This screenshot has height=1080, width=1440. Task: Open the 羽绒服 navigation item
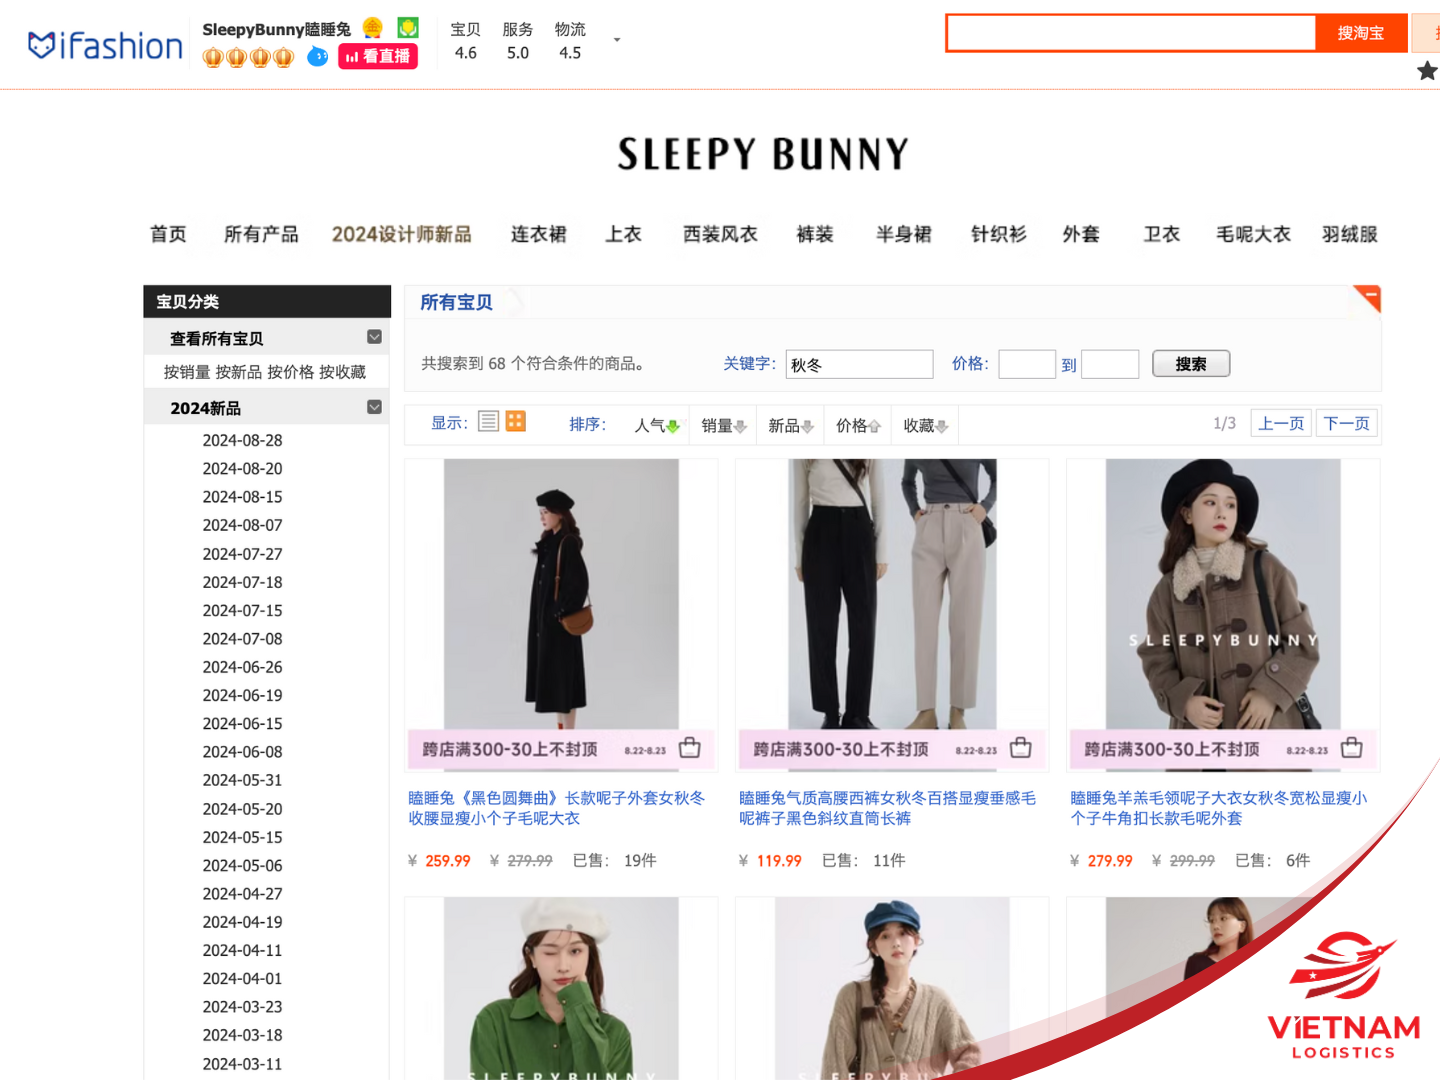(1350, 234)
